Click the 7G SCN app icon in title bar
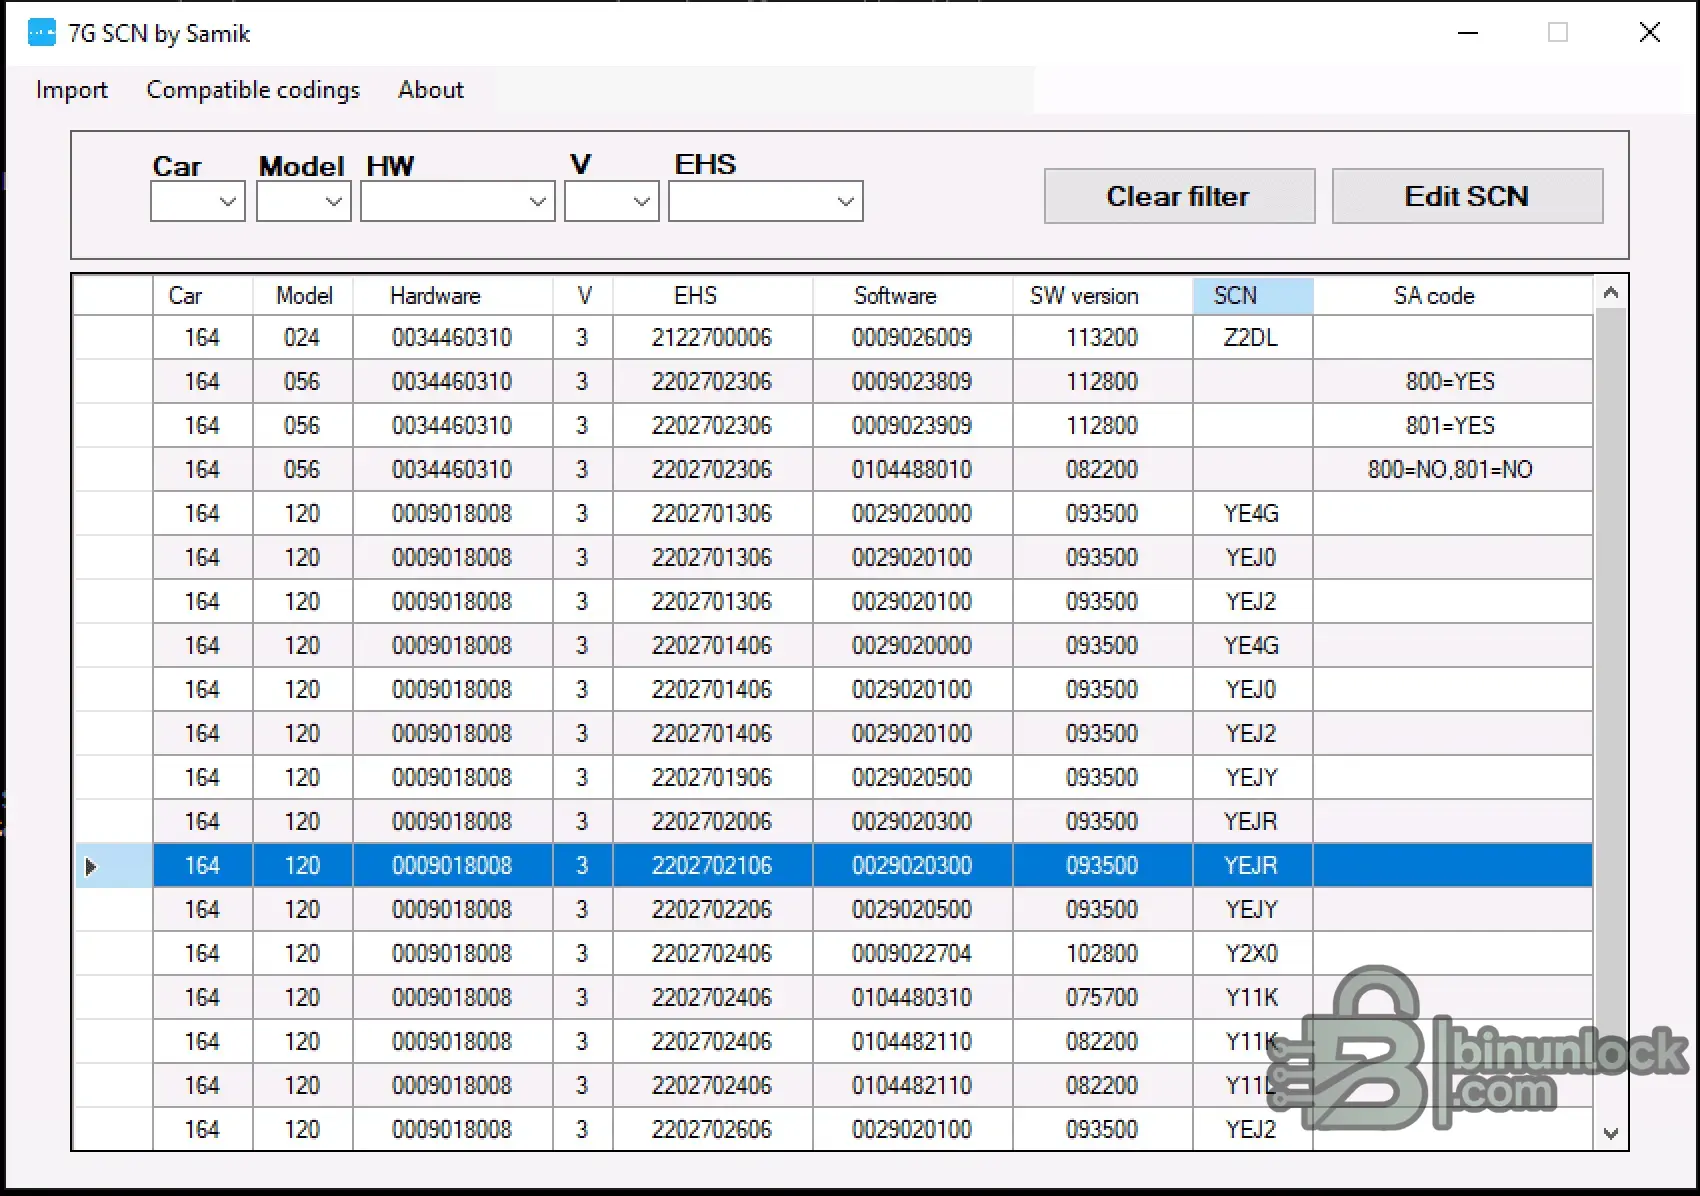Screen dimensions: 1700x1196 point(42,33)
